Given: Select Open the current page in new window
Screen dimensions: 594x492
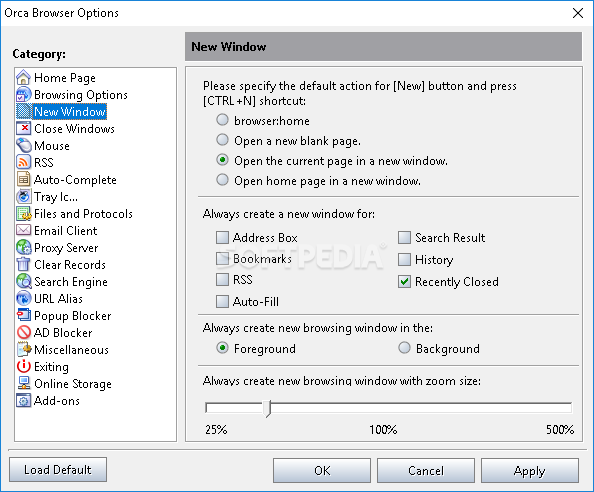Looking at the screenshot, I should click(x=222, y=160).
